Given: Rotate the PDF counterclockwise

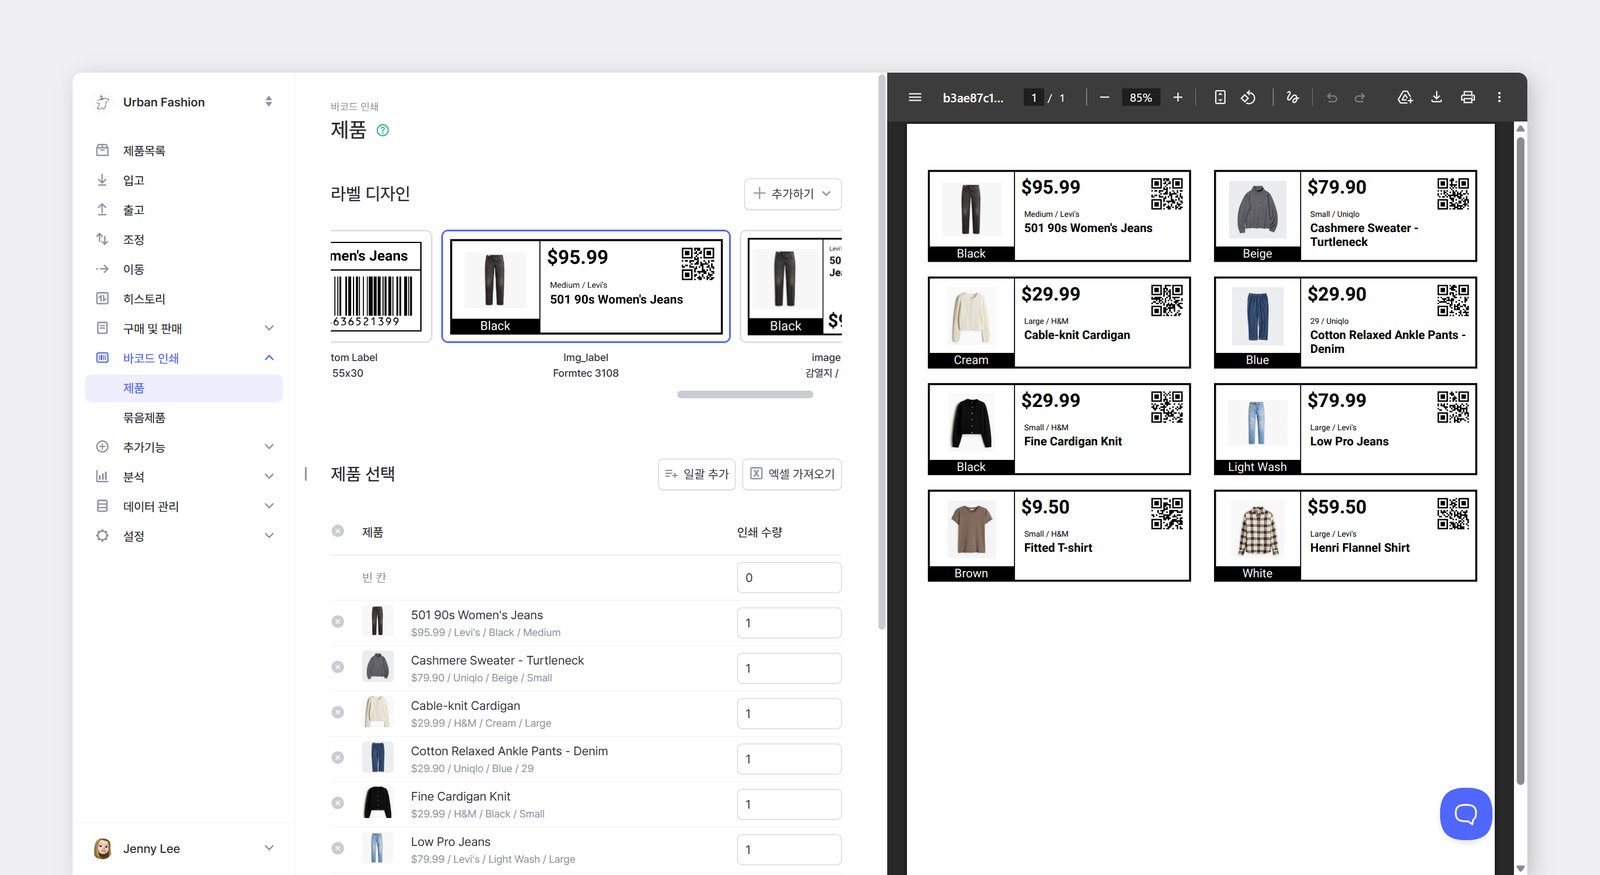Looking at the screenshot, I should click(1248, 97).
